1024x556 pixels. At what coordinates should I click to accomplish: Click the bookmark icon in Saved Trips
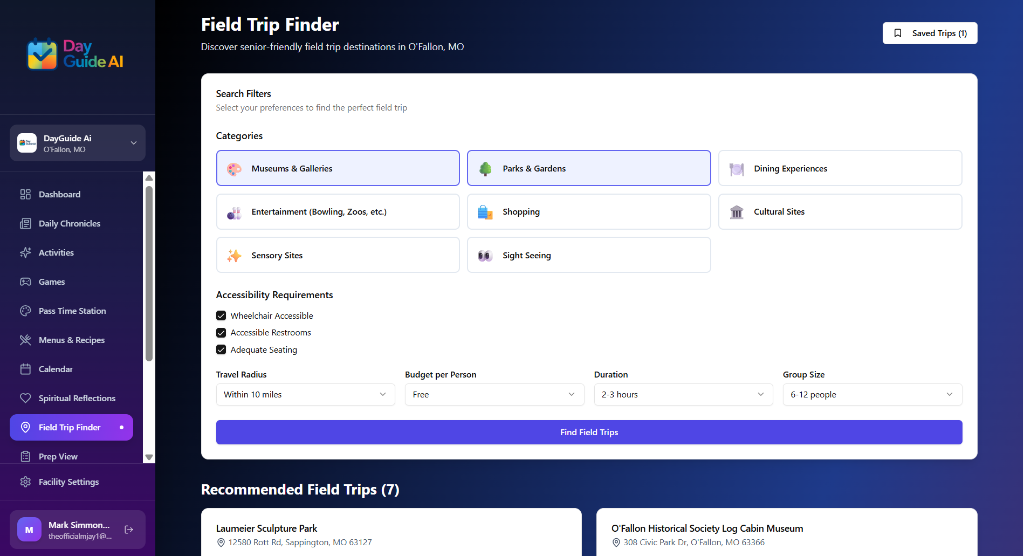click(898, 33)
